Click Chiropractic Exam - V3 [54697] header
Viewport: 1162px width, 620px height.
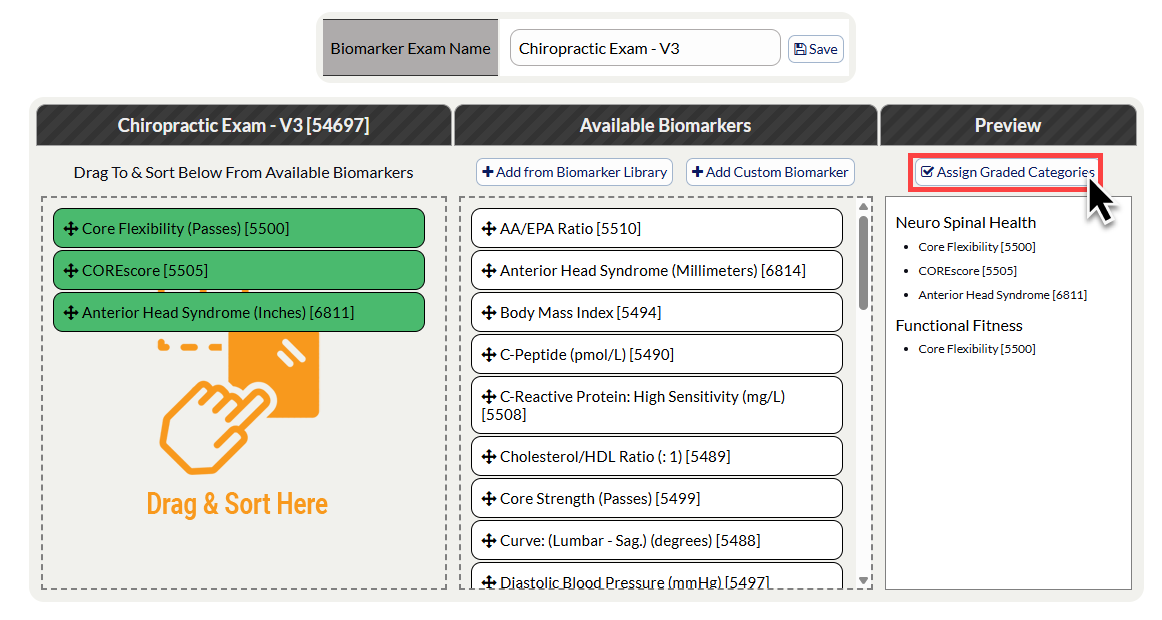pos(244,125)
